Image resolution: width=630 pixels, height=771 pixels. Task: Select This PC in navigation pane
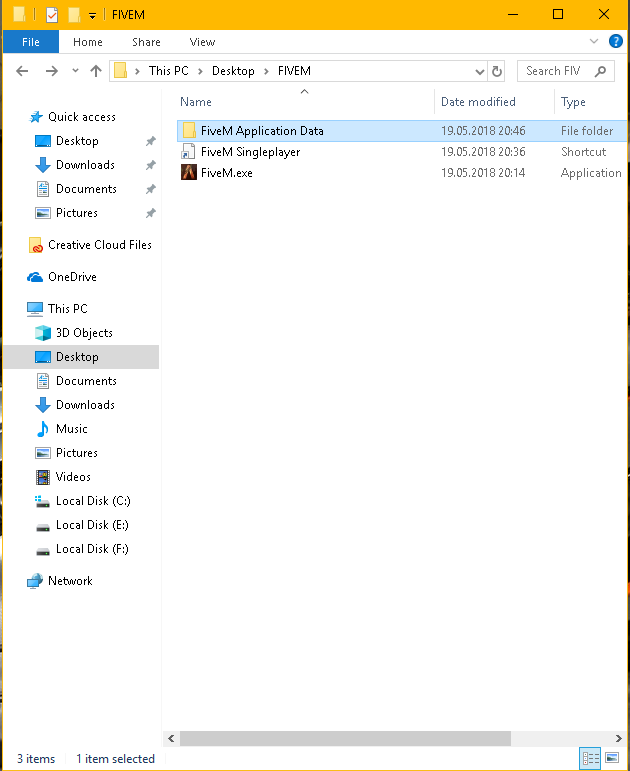click(x=58, y=309)
